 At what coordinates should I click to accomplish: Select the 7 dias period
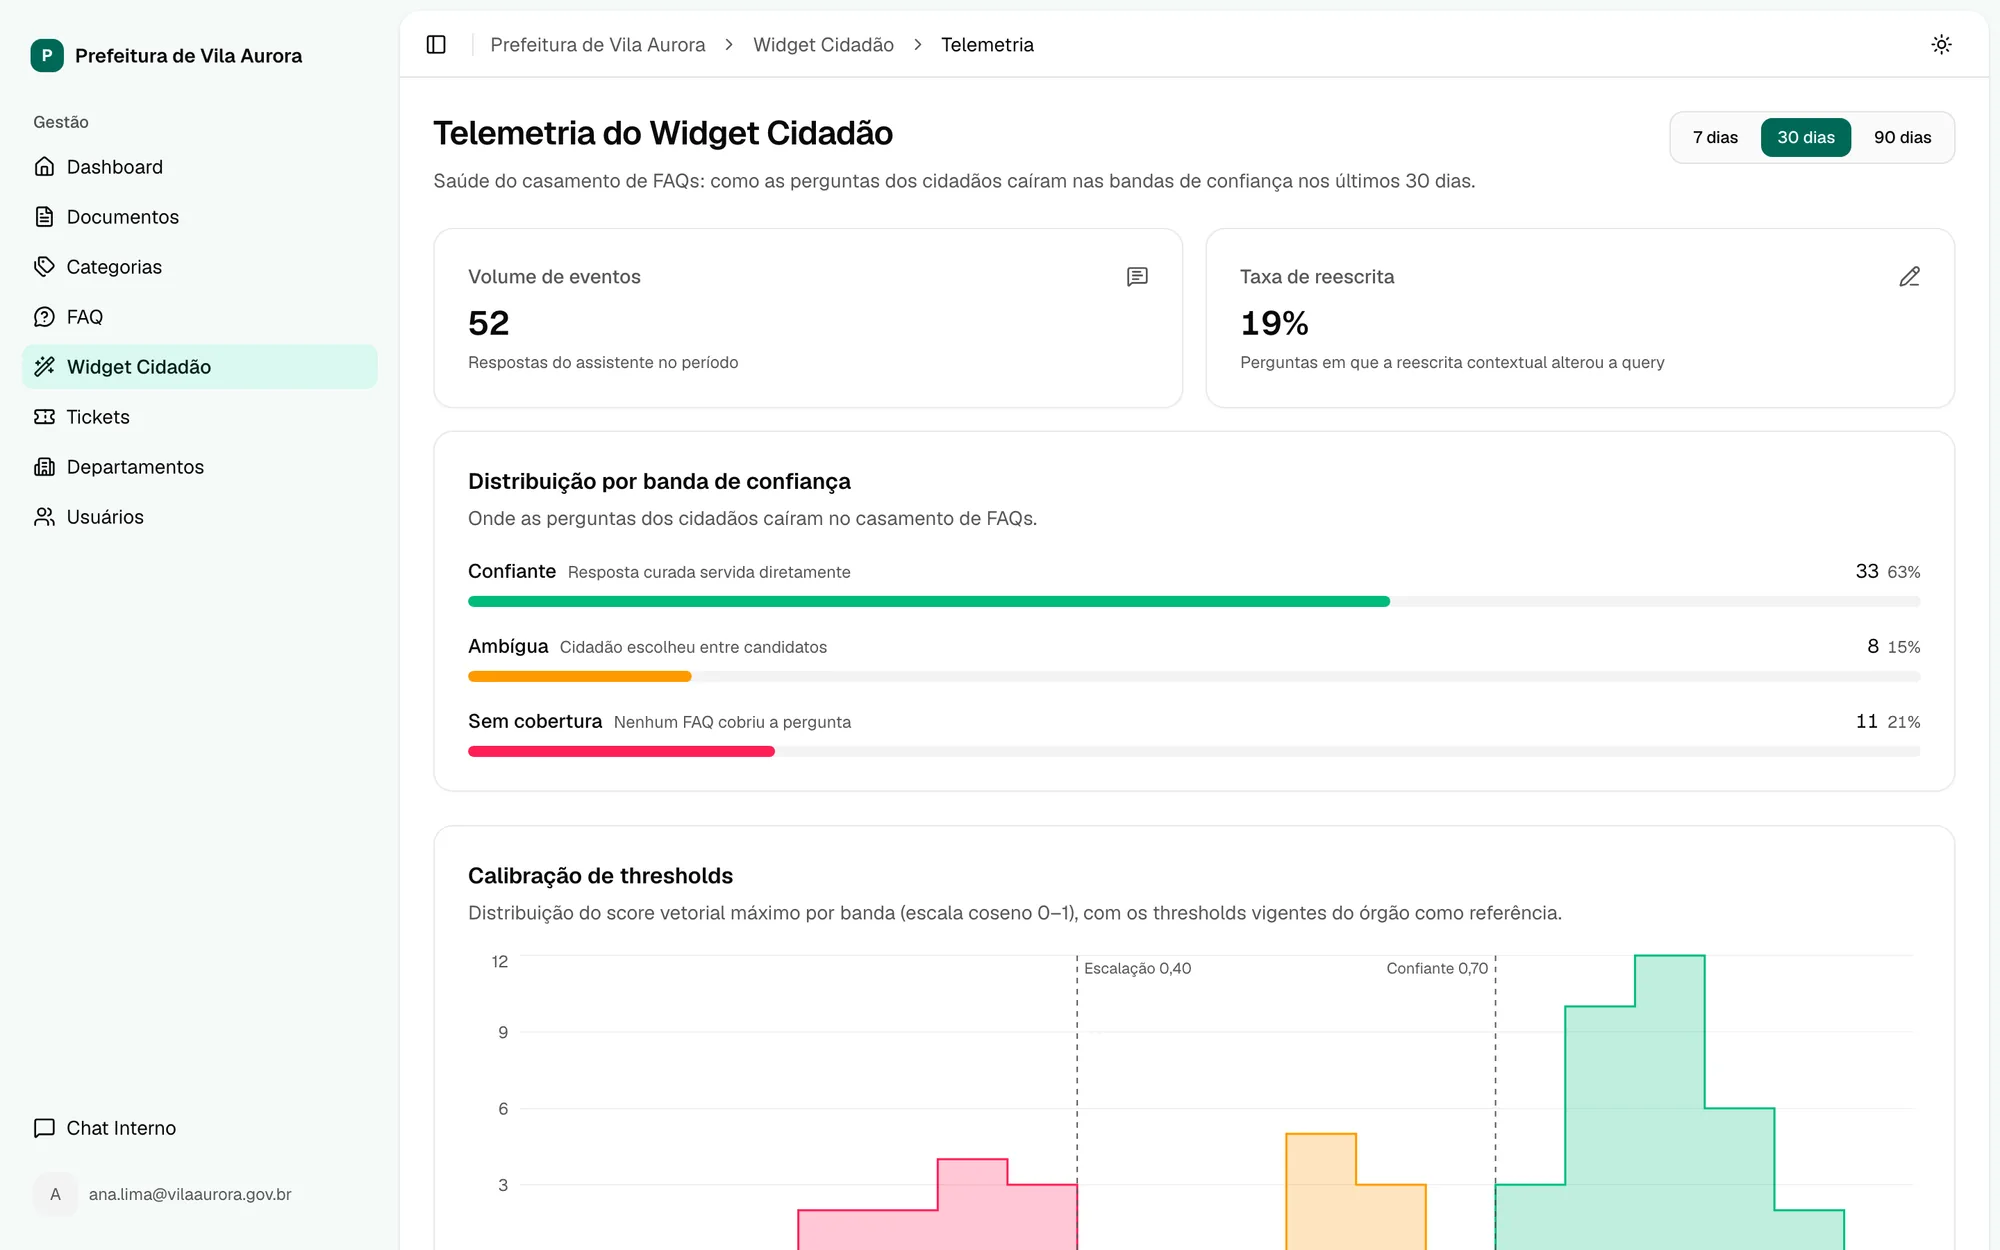(1715, 137)
